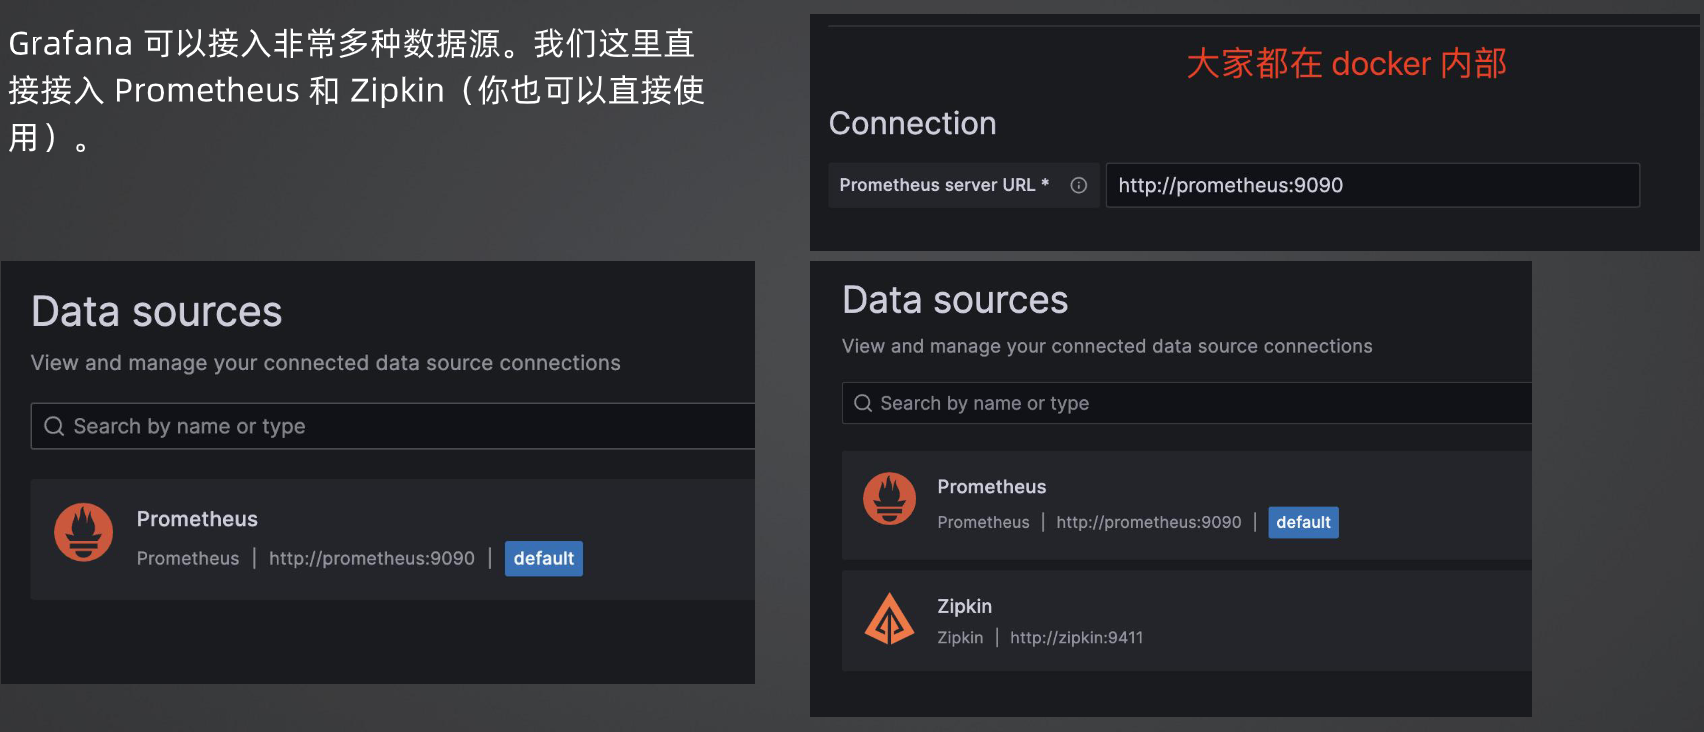Screen dimensions: 1704x732
Task: Click the gray Zipkin type label under the Zipkin name
Action: [960, 637]
